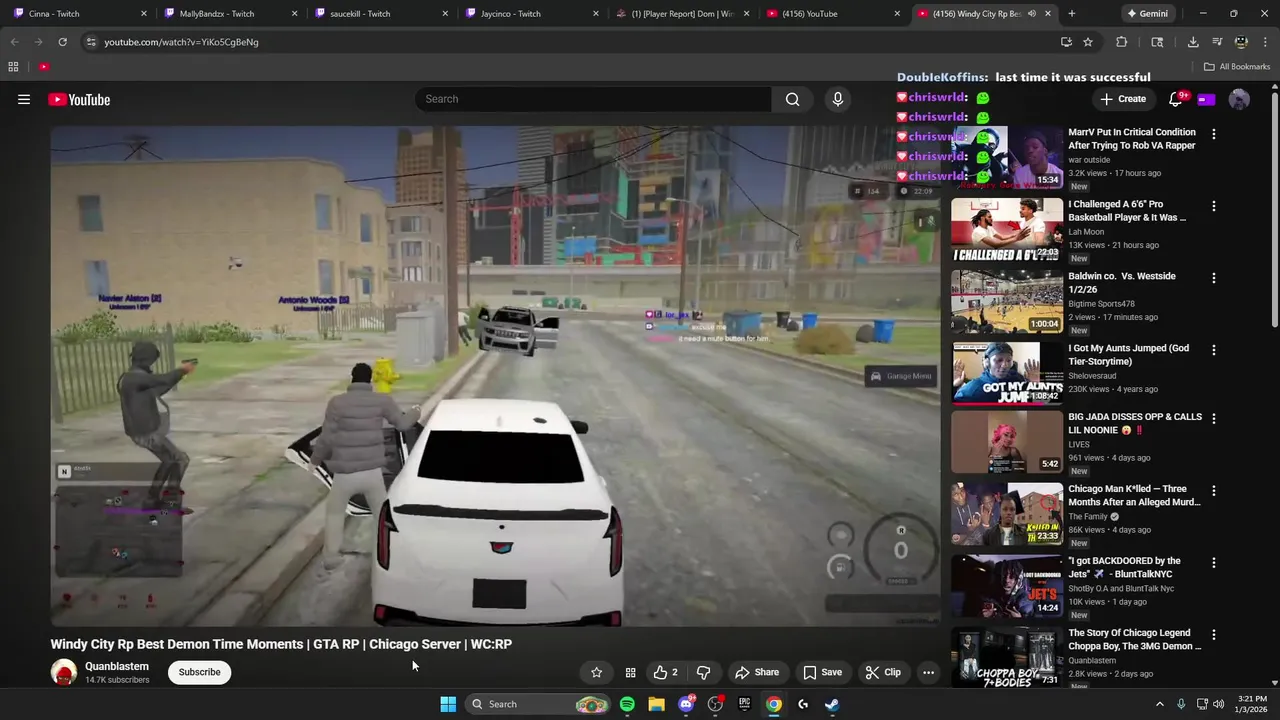Open more actions ellipsis under video
This screenshot has width=1280, height=720.
(x=928, y=672)
